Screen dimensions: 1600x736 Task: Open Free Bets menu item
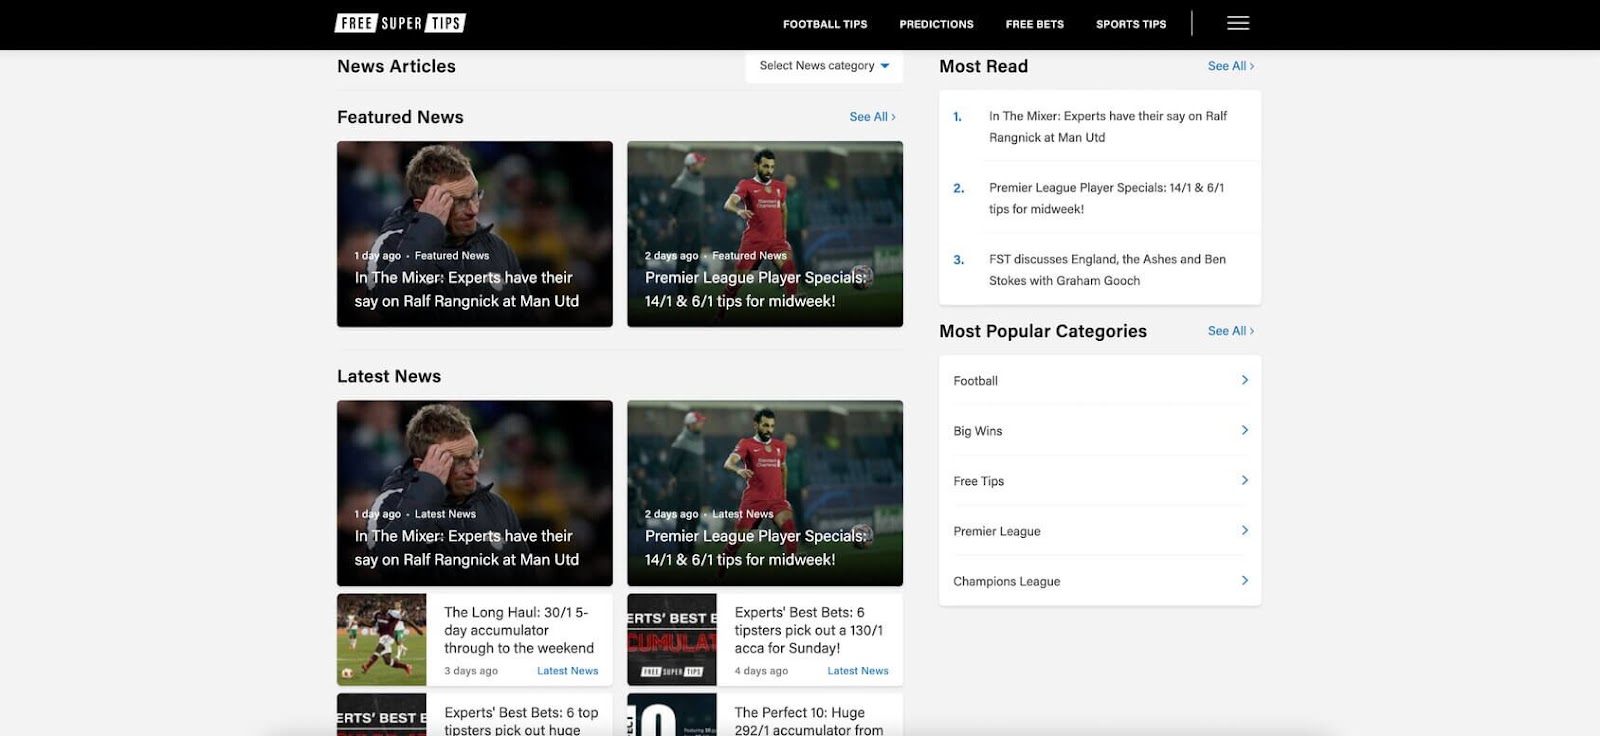[x=1035, y=24]
